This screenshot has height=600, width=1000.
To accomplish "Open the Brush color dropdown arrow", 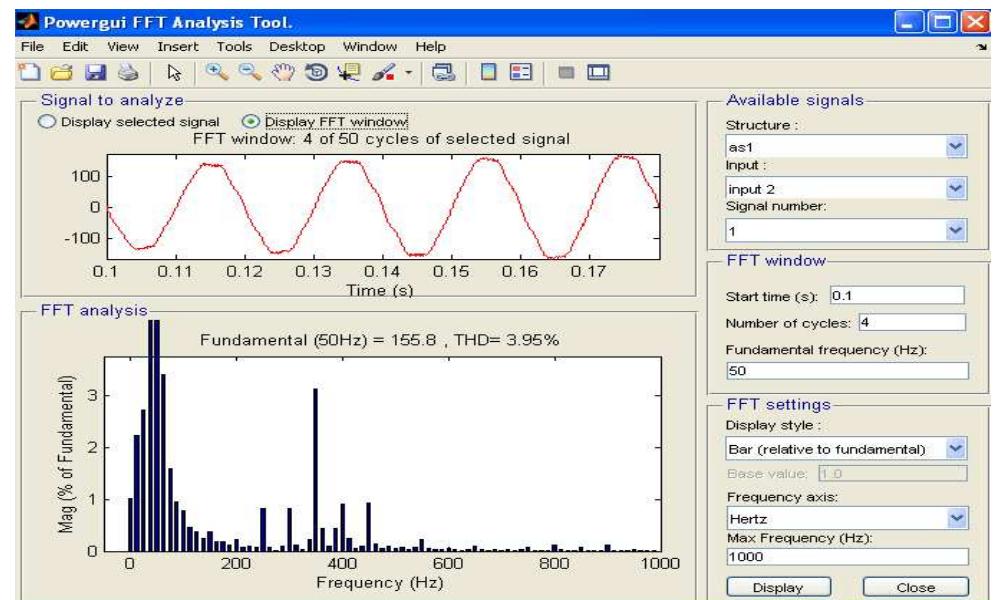I will pyautogui.click(x=409, y=73).
